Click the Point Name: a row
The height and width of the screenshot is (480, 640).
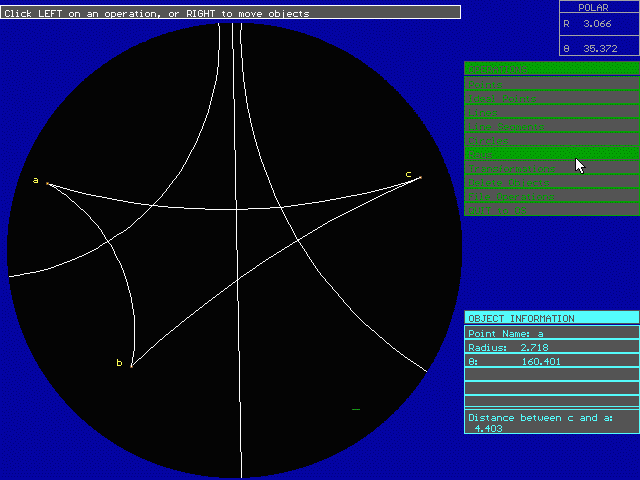click(552, 333)
